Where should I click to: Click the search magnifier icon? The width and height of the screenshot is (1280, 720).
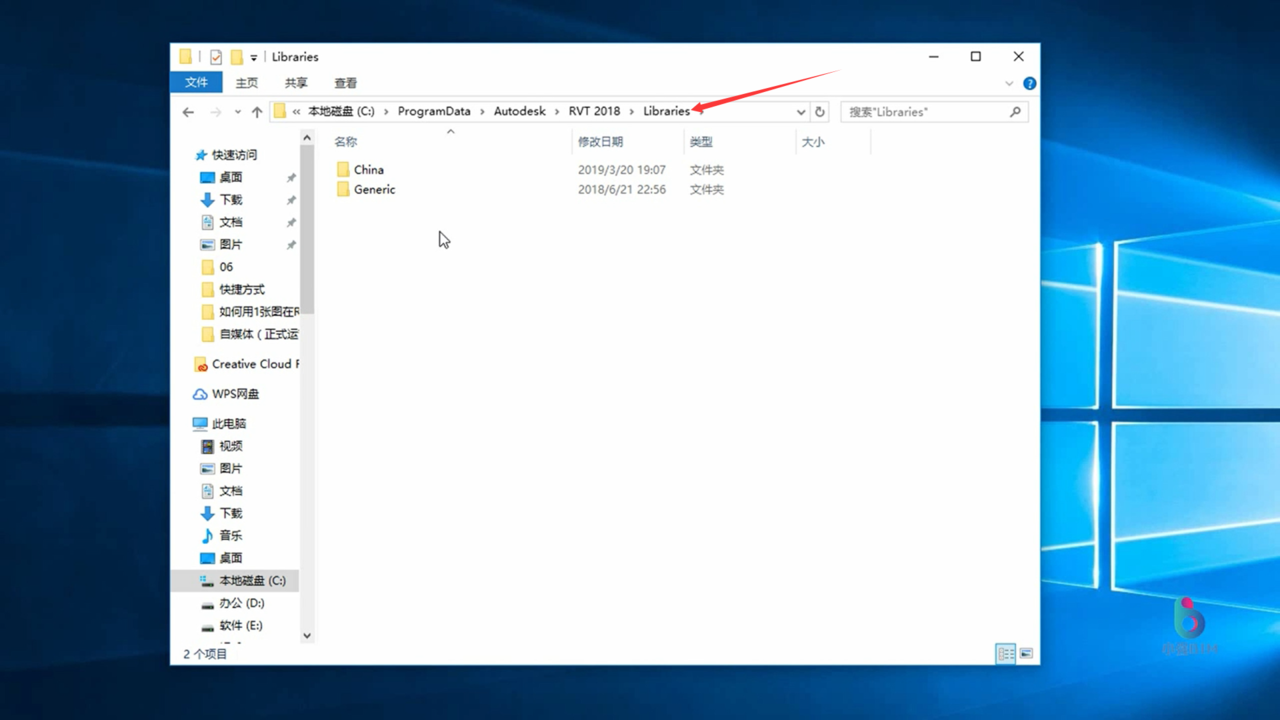point(1015,112)
